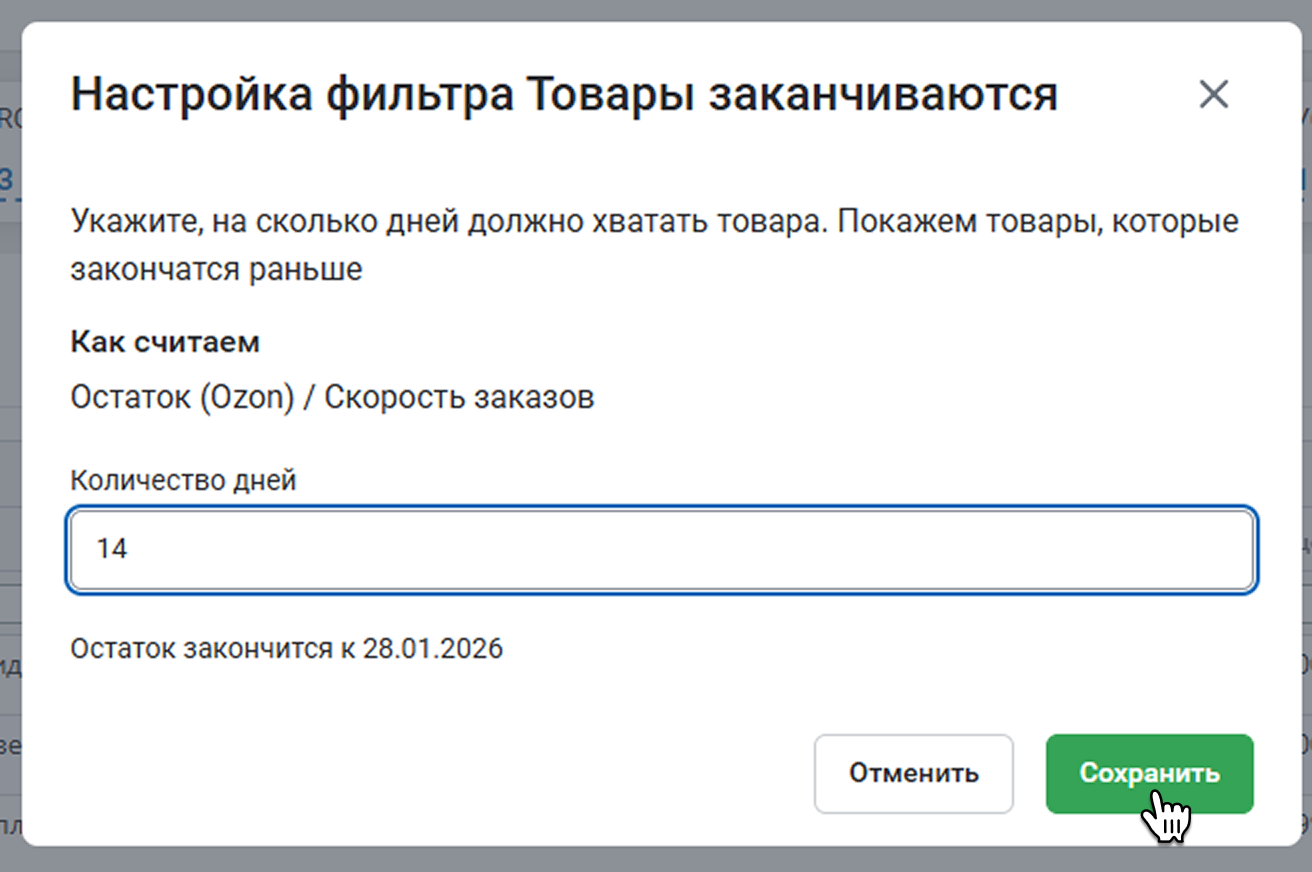Screen dimensions: 1312x872
Task: Click the Скорость заказов text
Action: click(459, 397)
